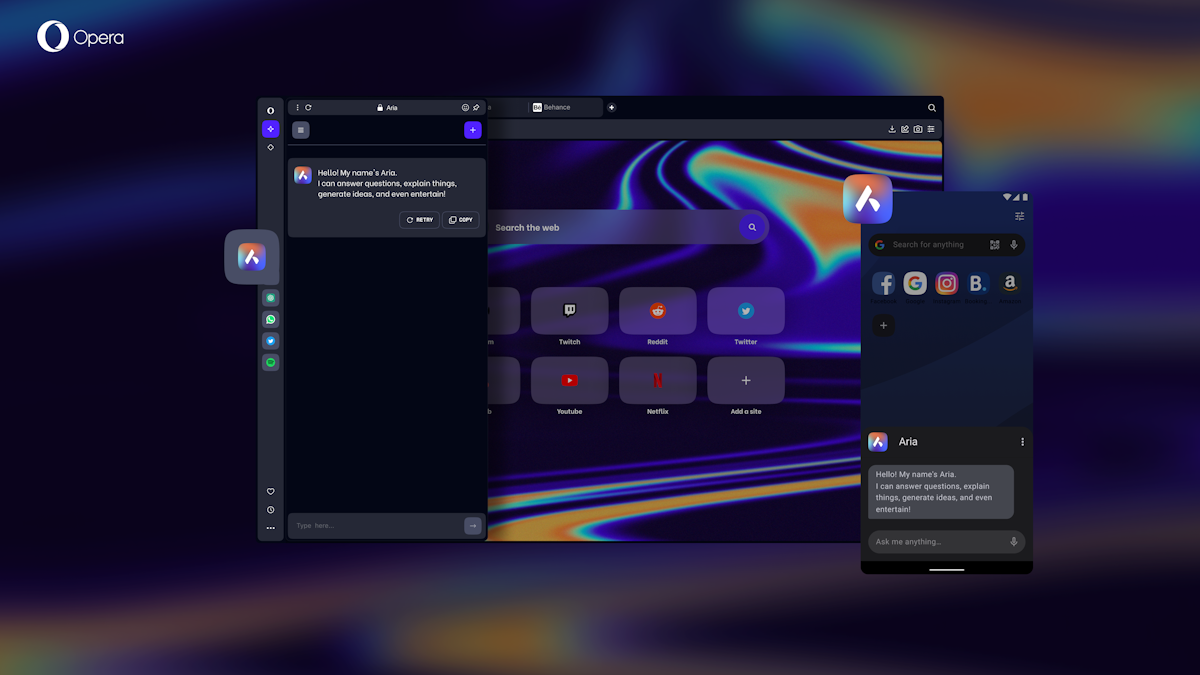1200x675 pixels.
Task: Tap the QR scanner in mobile search bar
Action: [994, 244]
